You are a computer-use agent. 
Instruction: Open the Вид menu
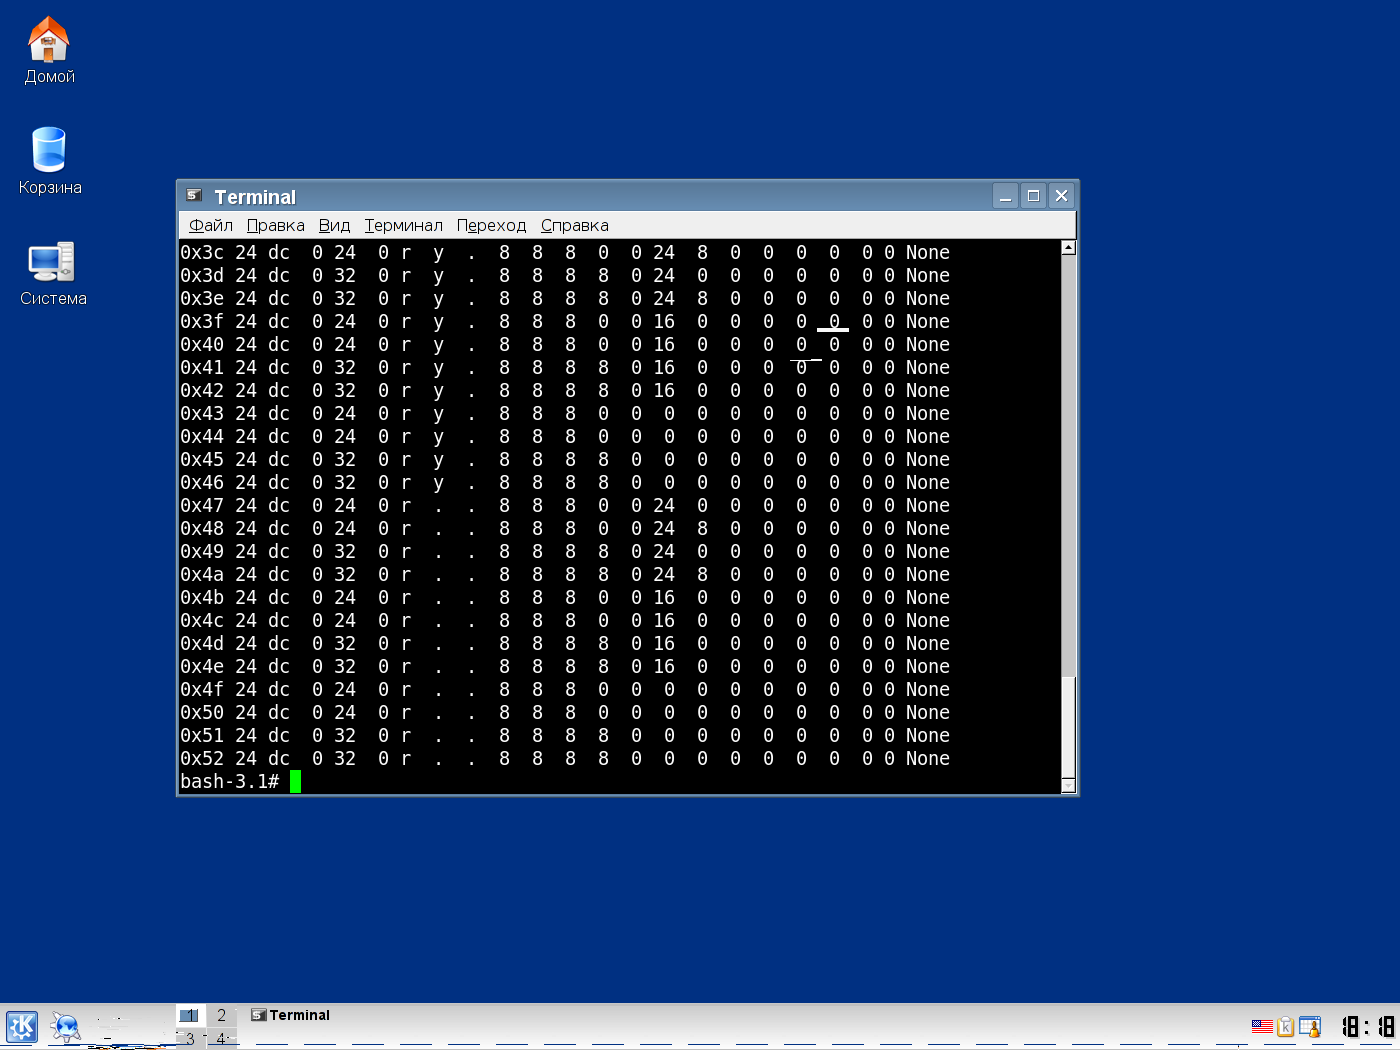coord(334,225)
